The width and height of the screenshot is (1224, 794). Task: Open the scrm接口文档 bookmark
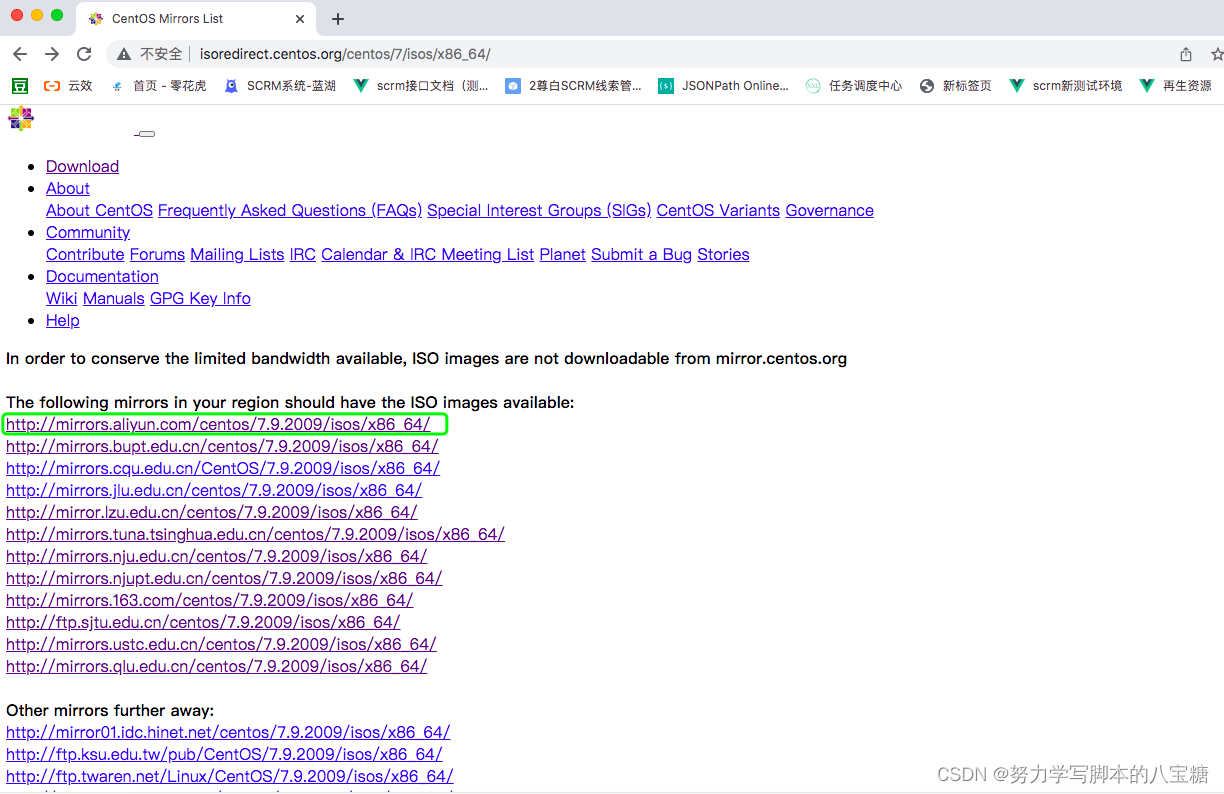(422, 86)
